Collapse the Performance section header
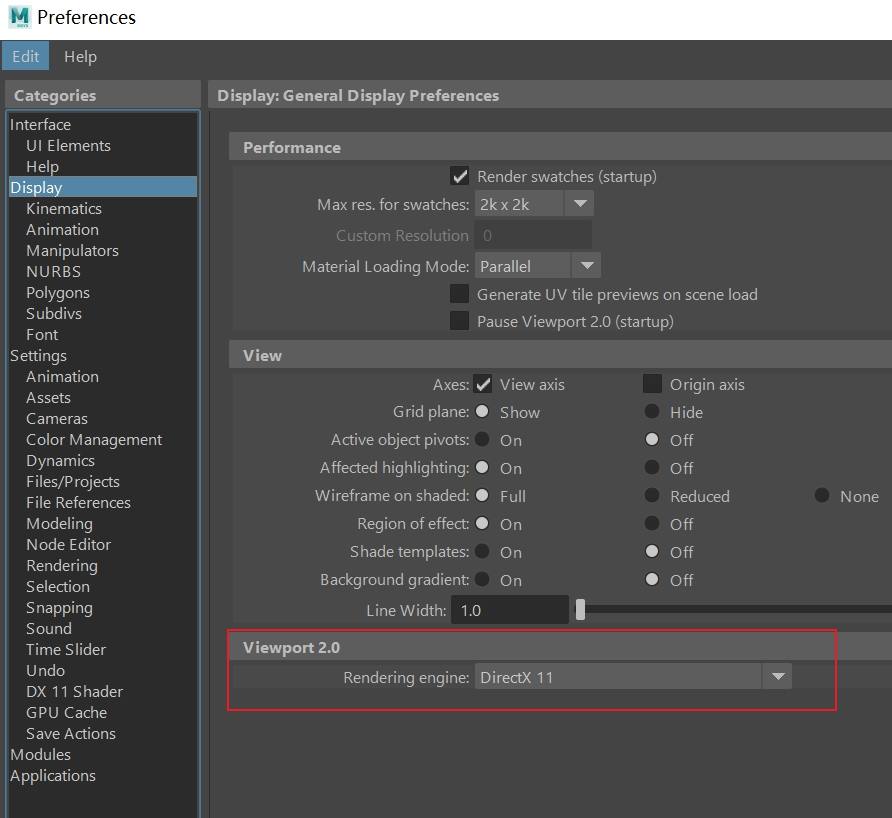 560,147
